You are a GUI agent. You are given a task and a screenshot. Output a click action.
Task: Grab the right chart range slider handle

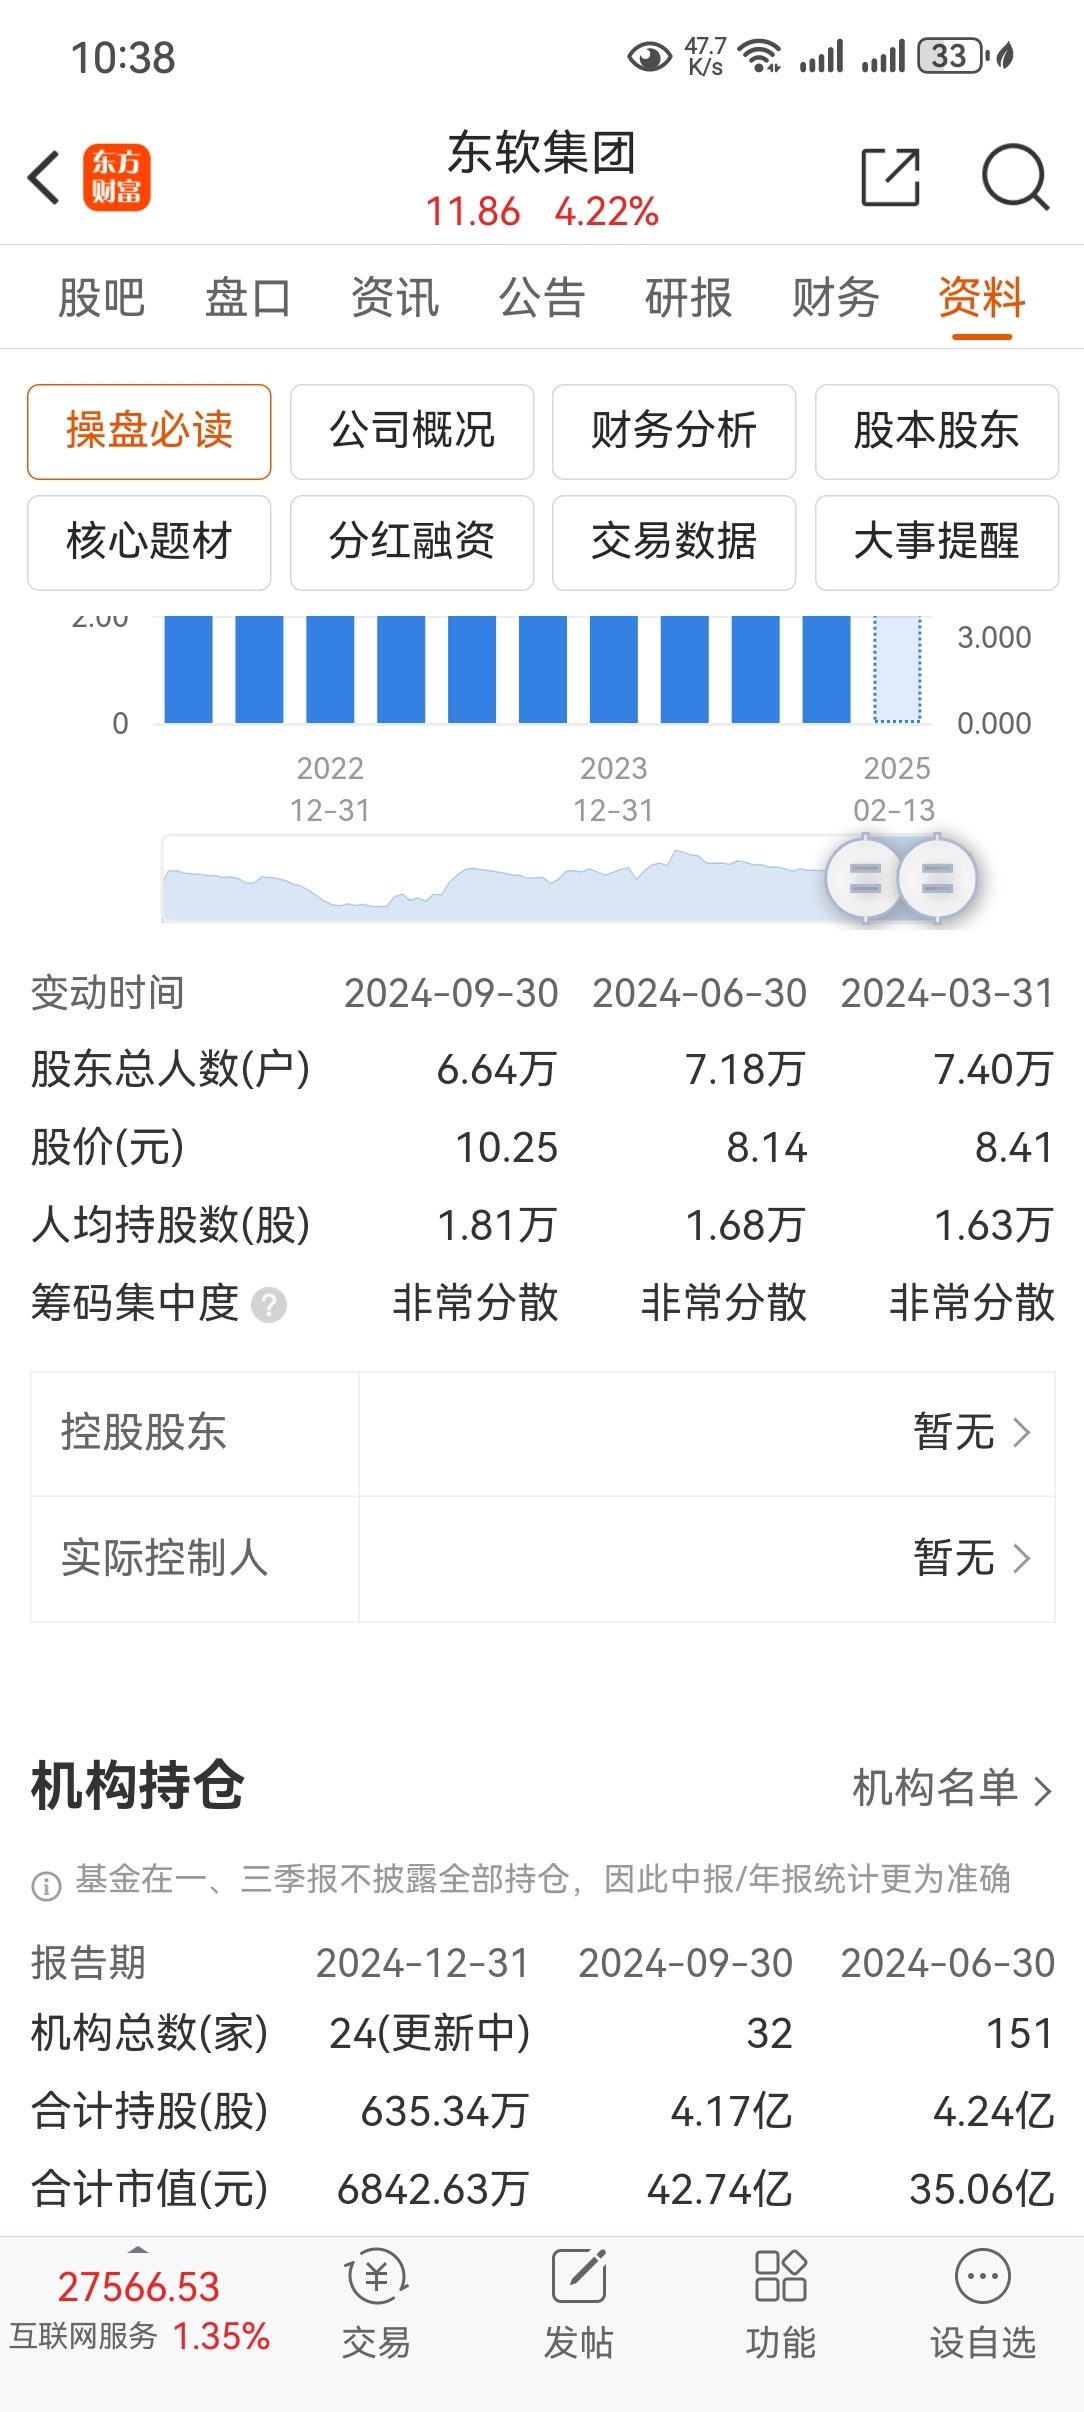pos(937,879)
